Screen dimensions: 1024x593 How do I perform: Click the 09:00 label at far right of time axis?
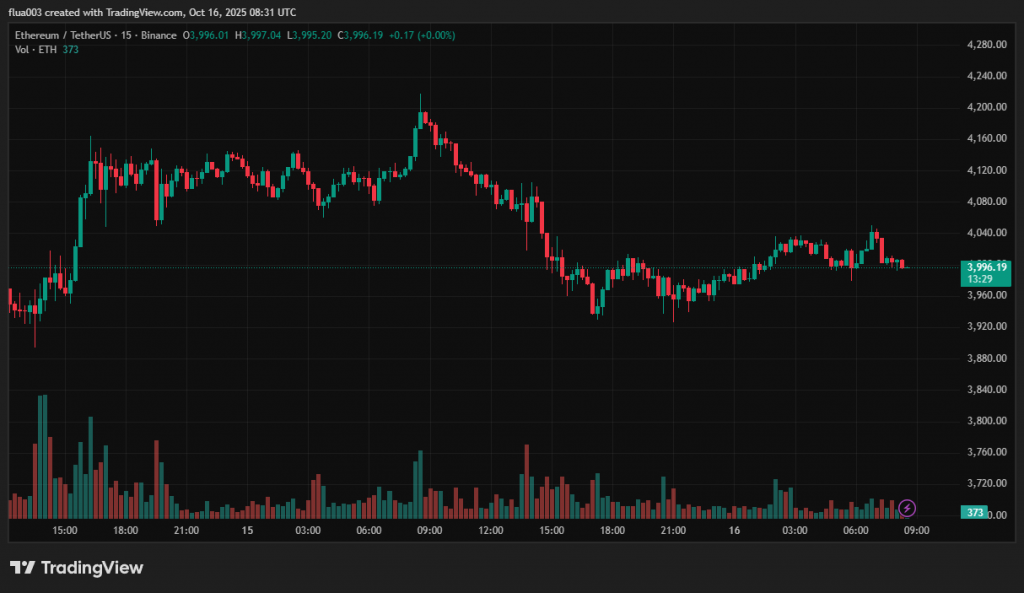[917, 531]
